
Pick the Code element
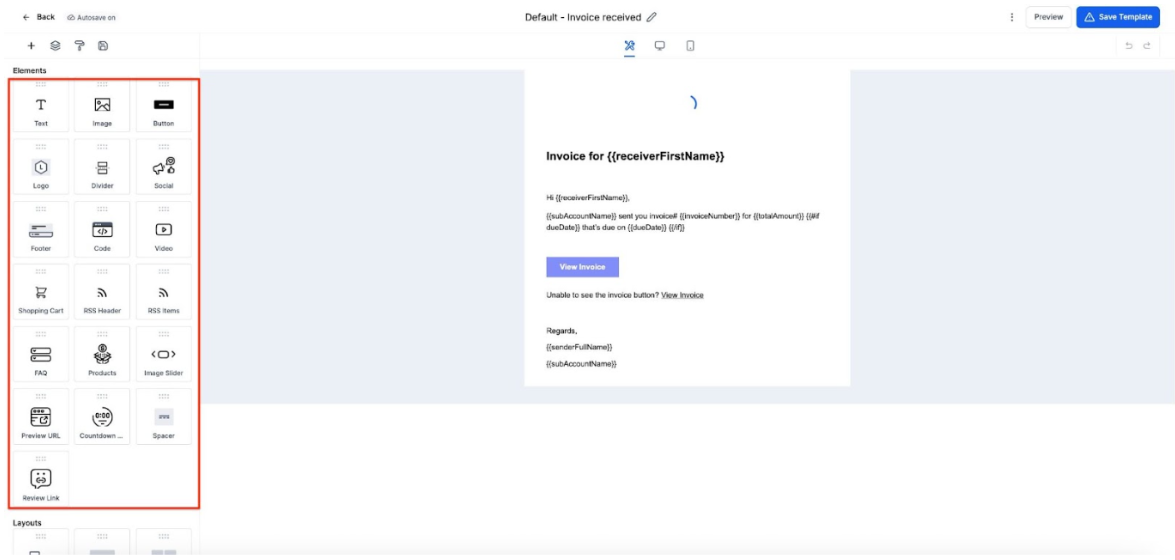point(102,232)
